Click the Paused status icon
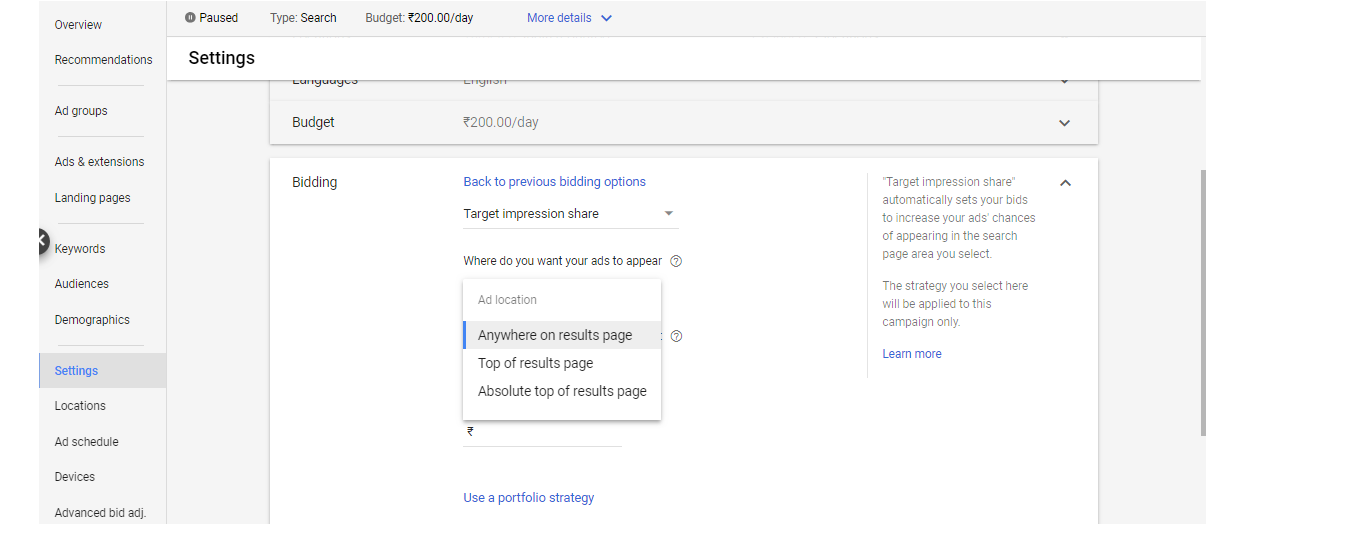The width and height of the screenshot is (1360, 558). 190,18
